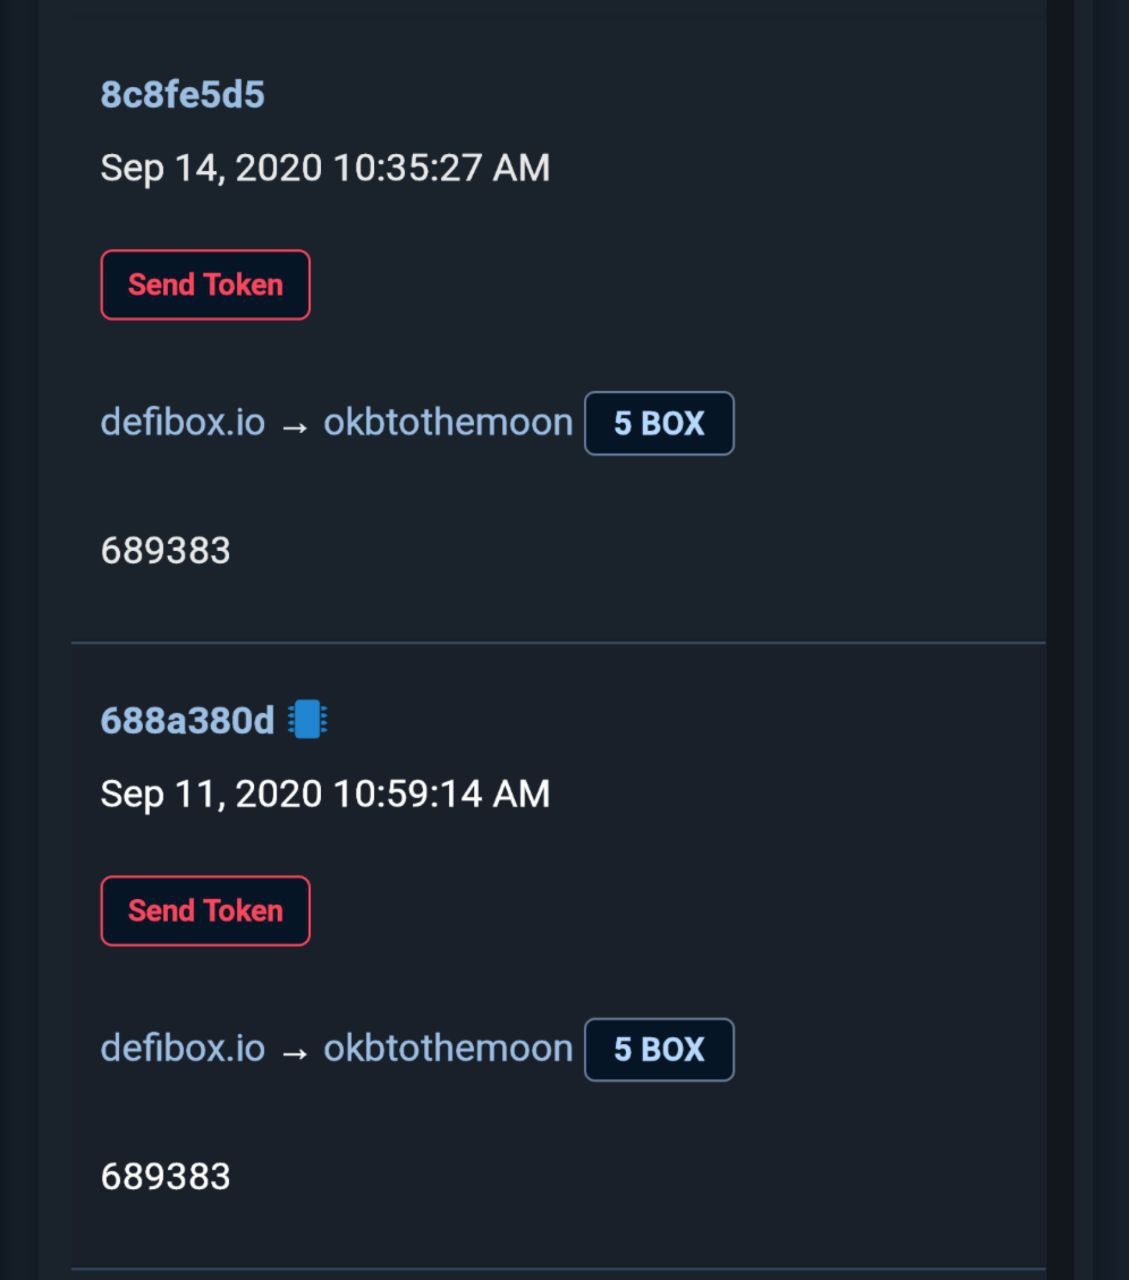Open transaction hash 8c8fe5d5
1129x1280 pixels.
coord(182,95)
